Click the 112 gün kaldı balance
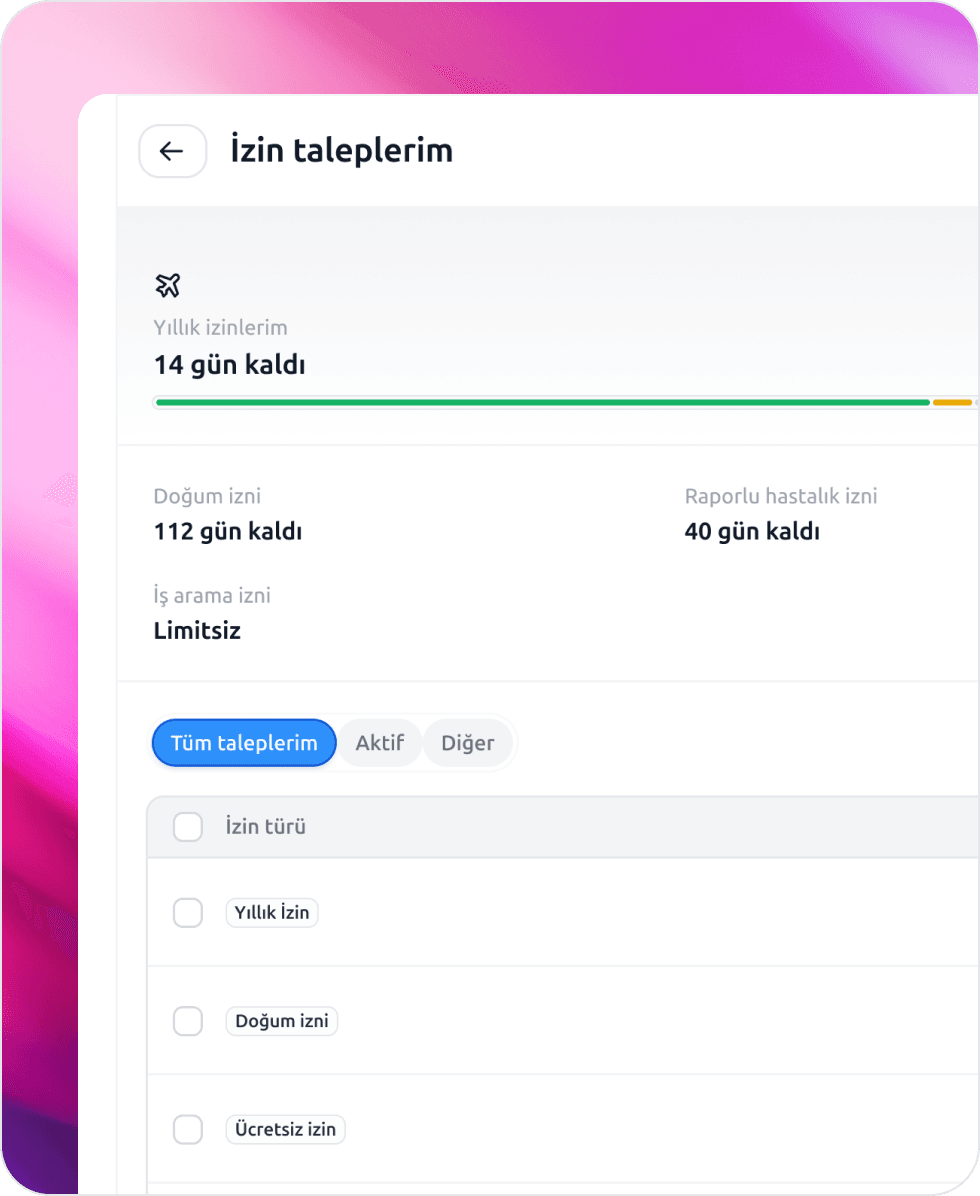 tap(228, 531)
